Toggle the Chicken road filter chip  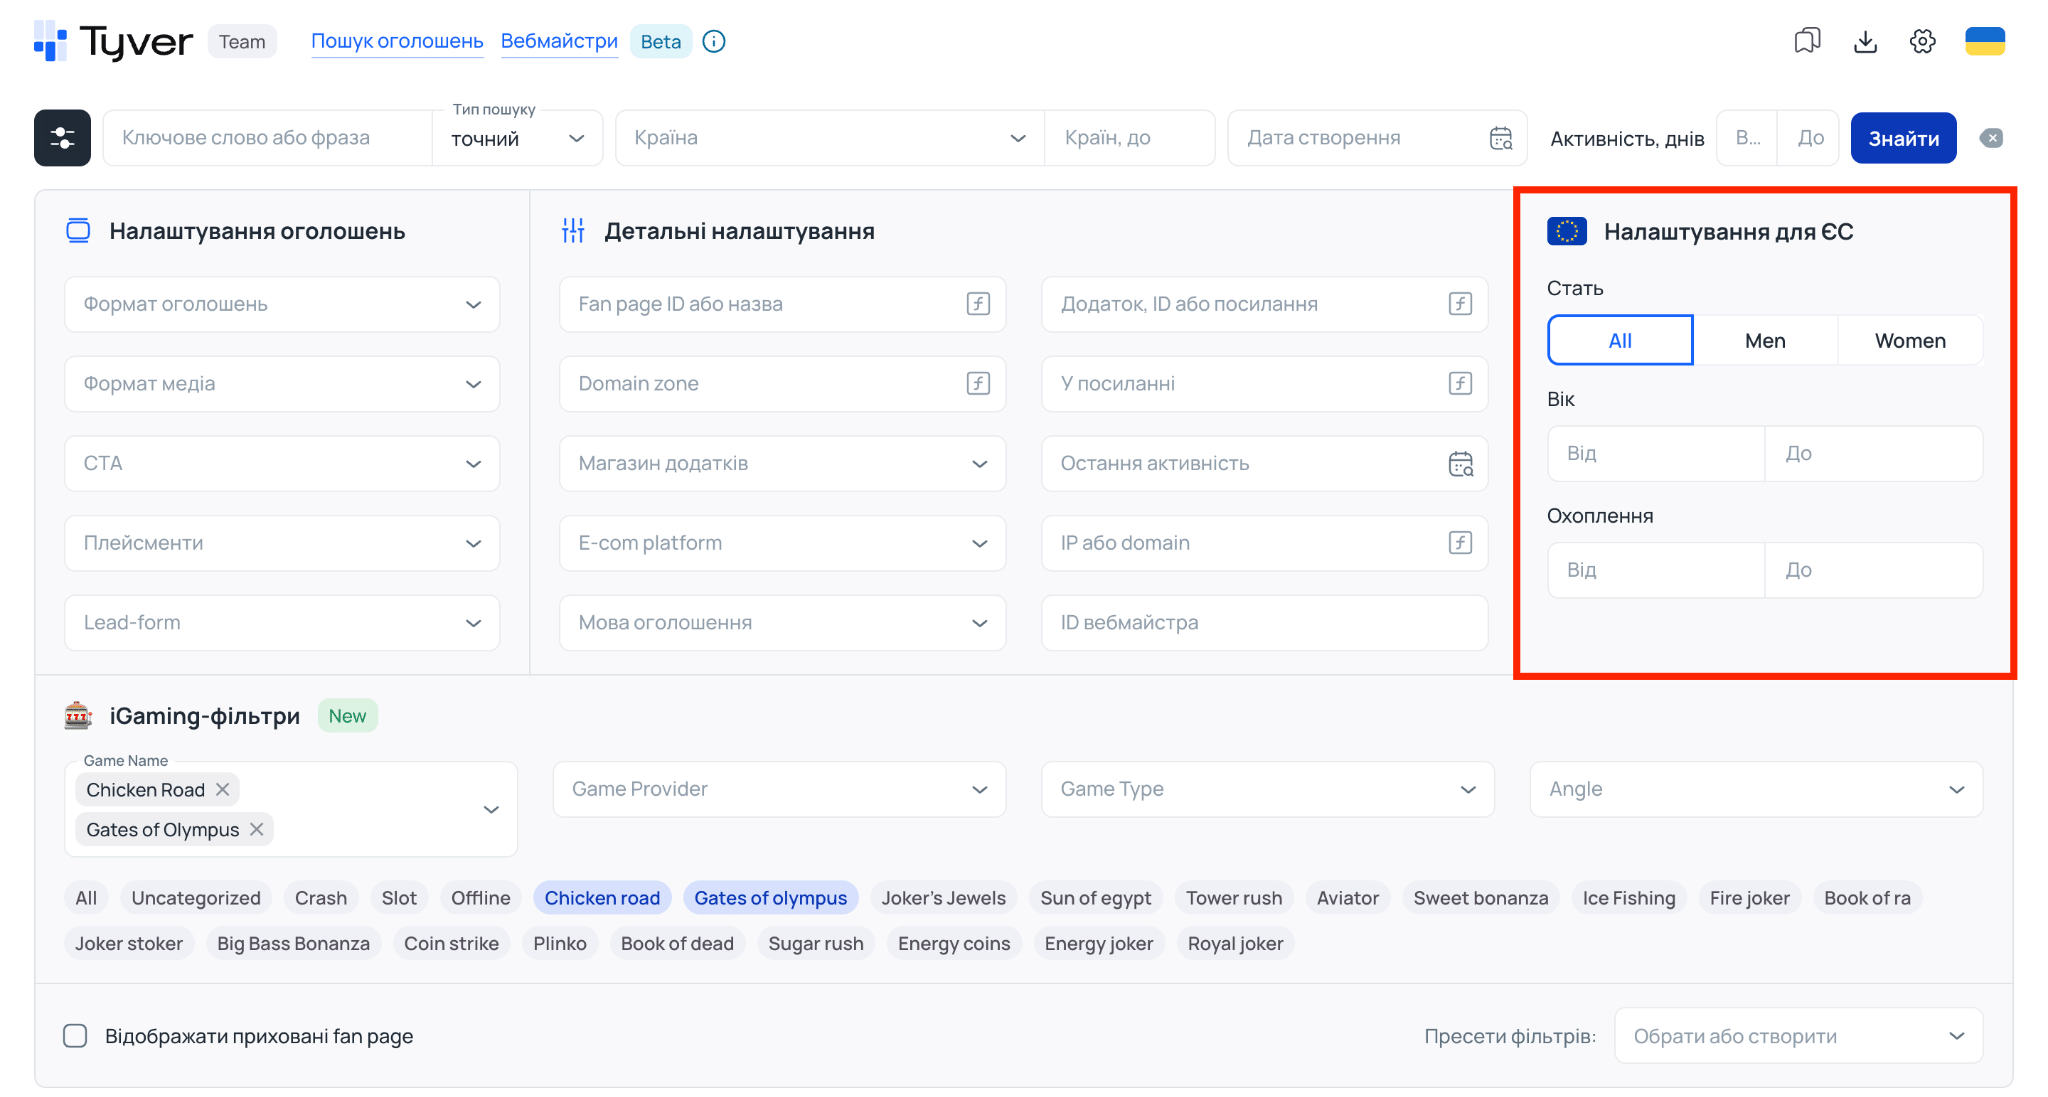(x=602, y=898)
